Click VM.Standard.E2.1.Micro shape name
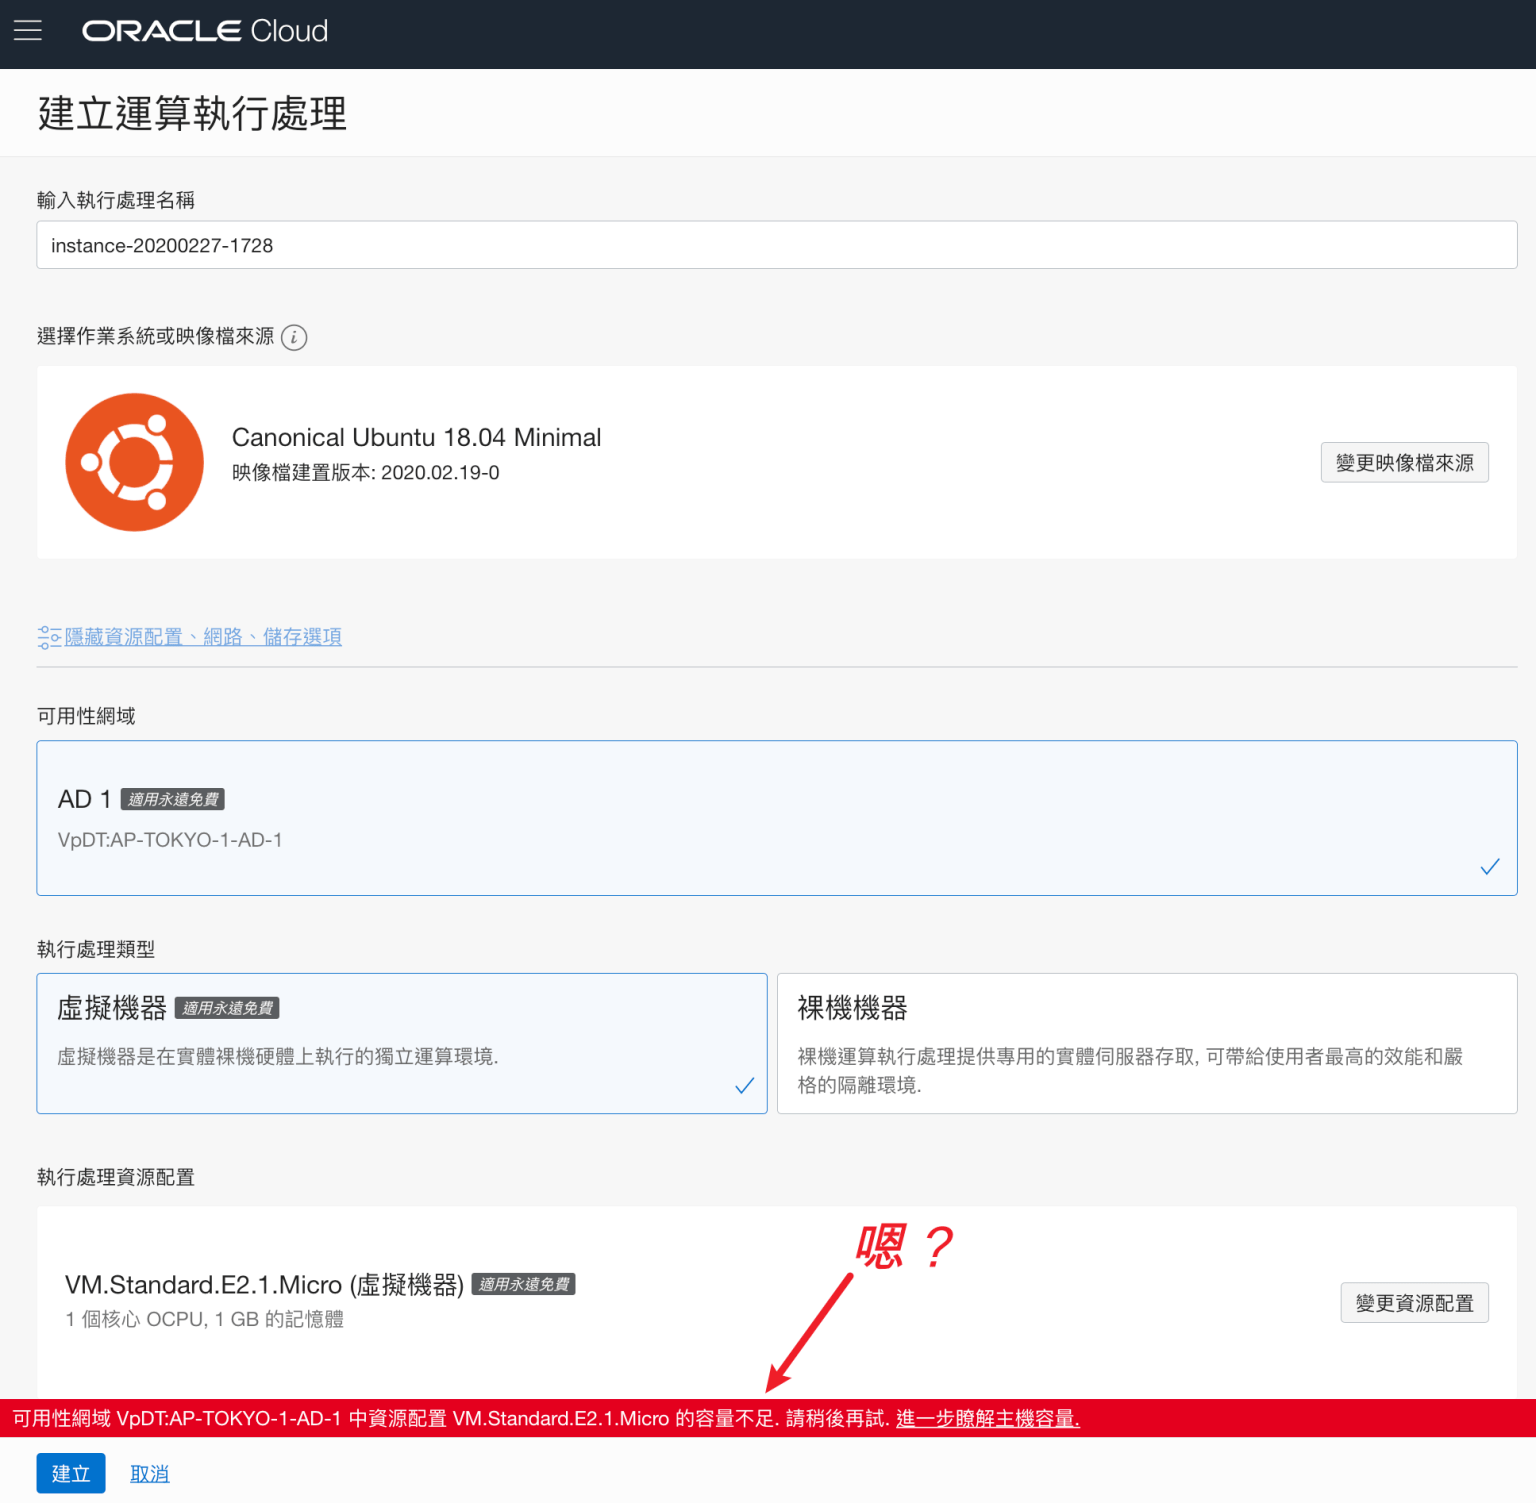The image size is (1536, 1503). 264,1285
